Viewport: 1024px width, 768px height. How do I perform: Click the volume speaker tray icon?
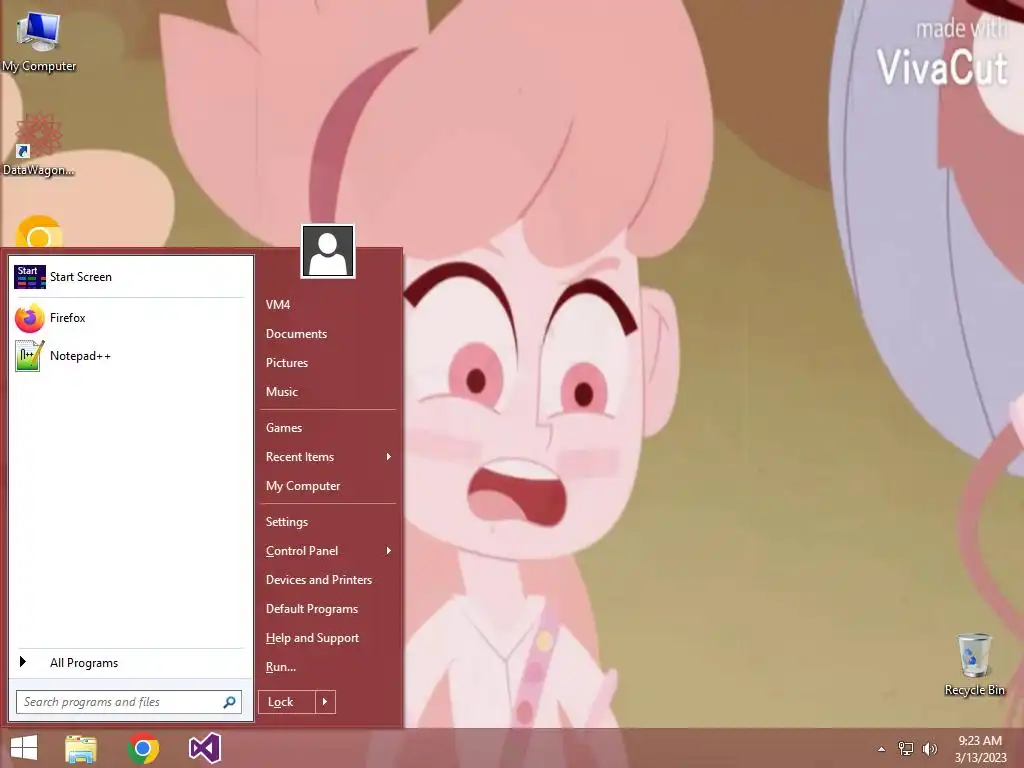[930, 748]
